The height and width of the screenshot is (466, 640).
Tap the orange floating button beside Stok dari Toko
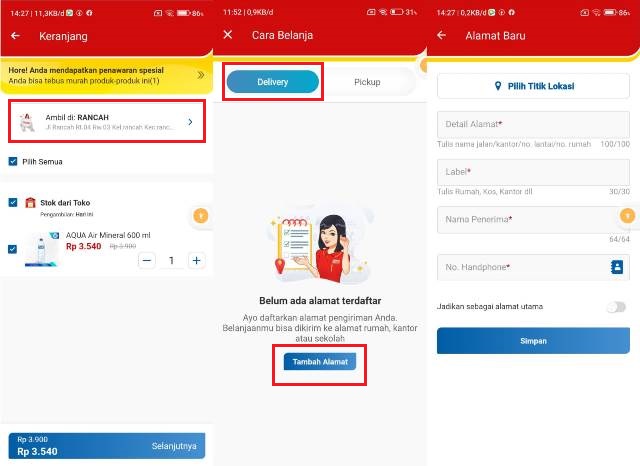coord(200,216)
